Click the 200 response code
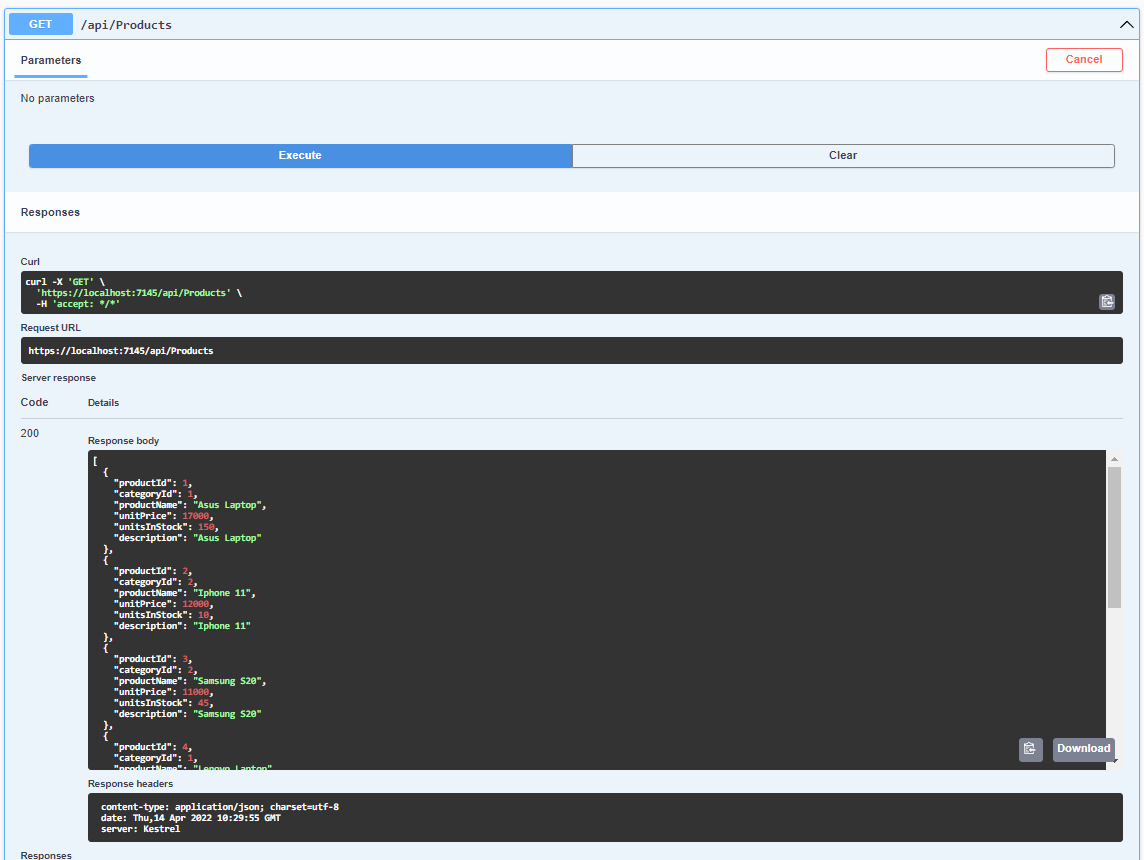The width and height of the screenshot is (1144, 860). [30, 433]
